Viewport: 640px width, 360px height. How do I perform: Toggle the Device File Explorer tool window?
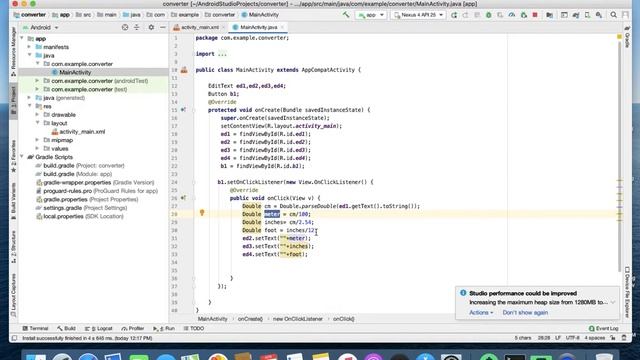coord(627,292)
